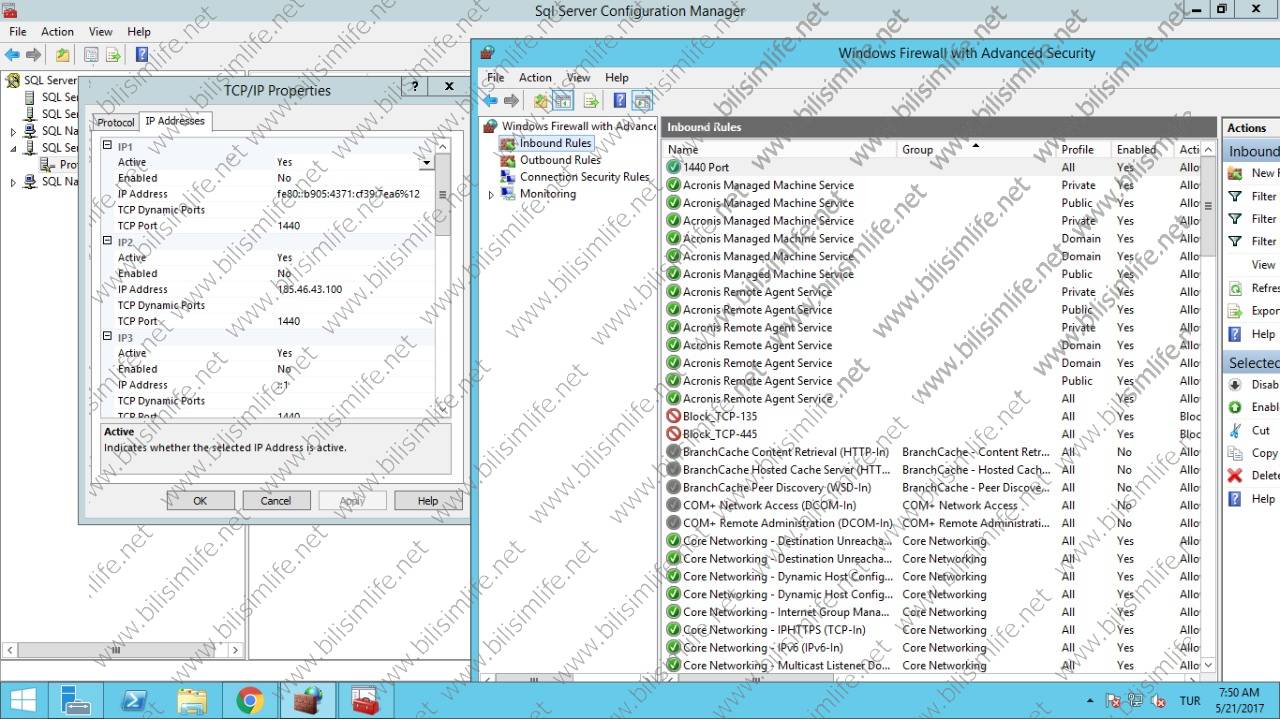Click Back arrow in SQL Configuration Manager toolbar
This screenshot has height=719, width=1280.
[x=12, y=55]
